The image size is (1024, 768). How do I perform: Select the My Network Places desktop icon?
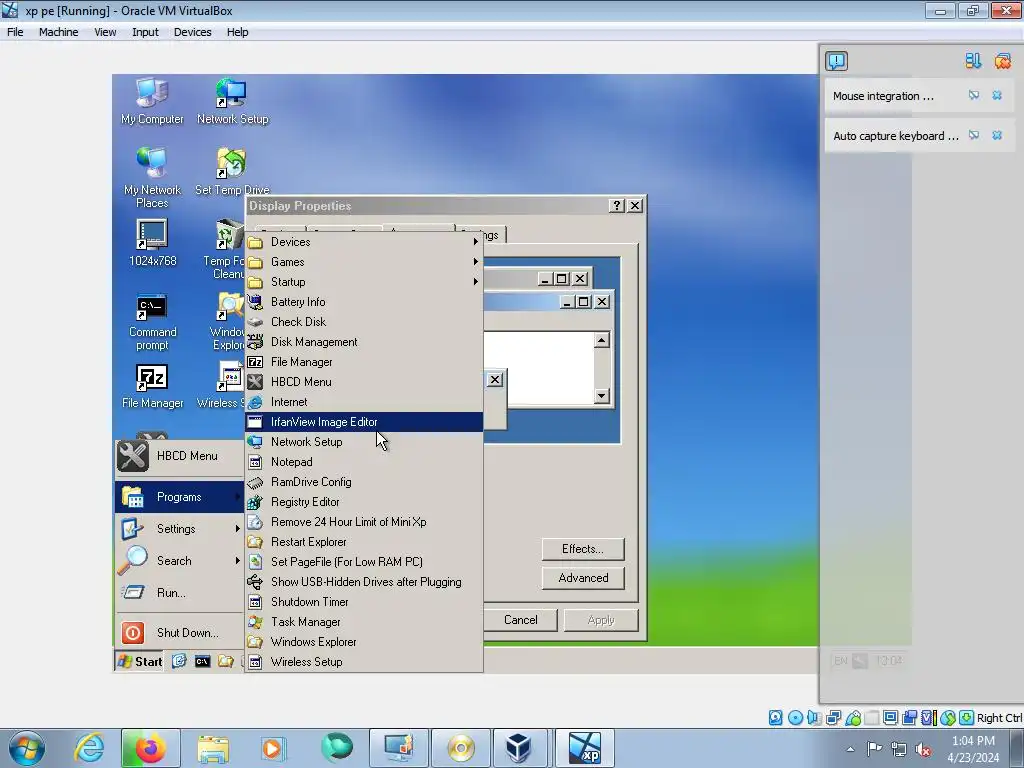(152, 178)
